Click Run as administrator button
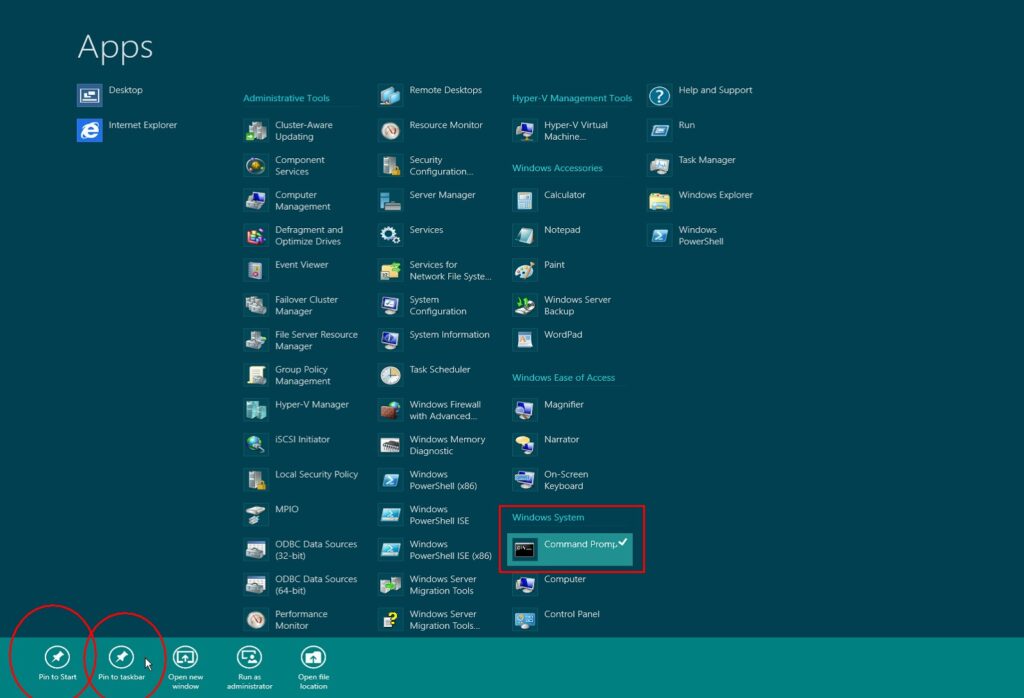The image size is (1024, 698). pyautogui.click(x=249, y=668)
